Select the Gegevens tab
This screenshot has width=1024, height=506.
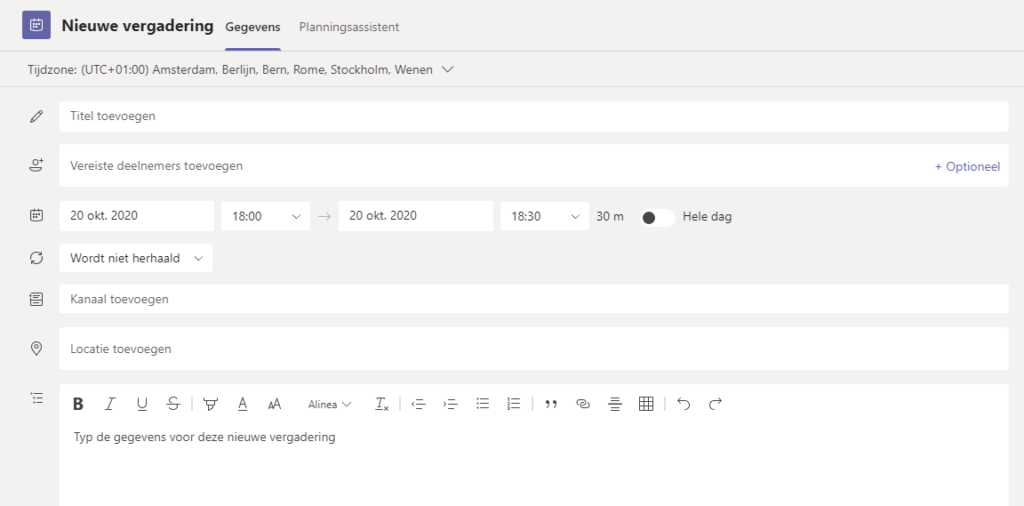coord(253,27)
